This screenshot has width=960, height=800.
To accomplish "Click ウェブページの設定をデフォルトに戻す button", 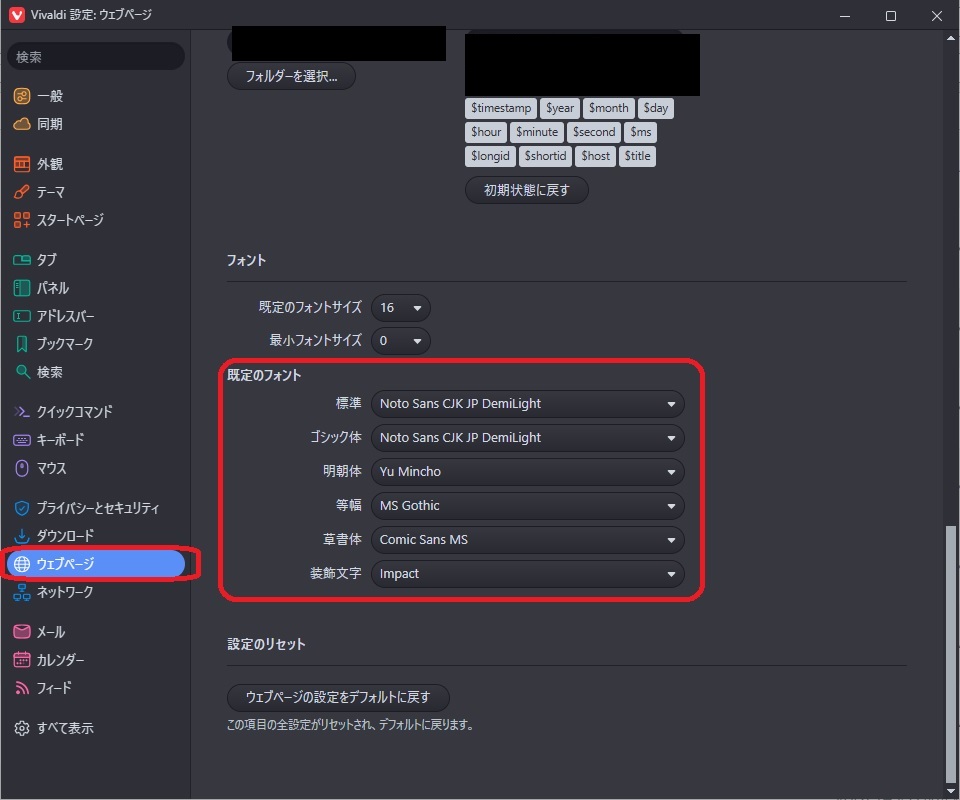I will click(x=338, y=697).
